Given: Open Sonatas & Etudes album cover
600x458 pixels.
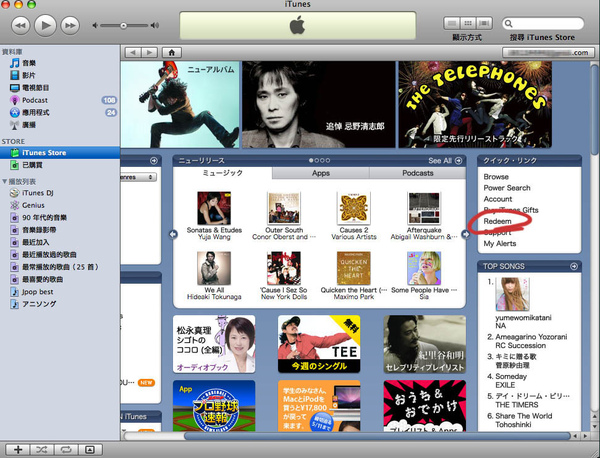Looking at the screenshot, I should tap(214, 208).
